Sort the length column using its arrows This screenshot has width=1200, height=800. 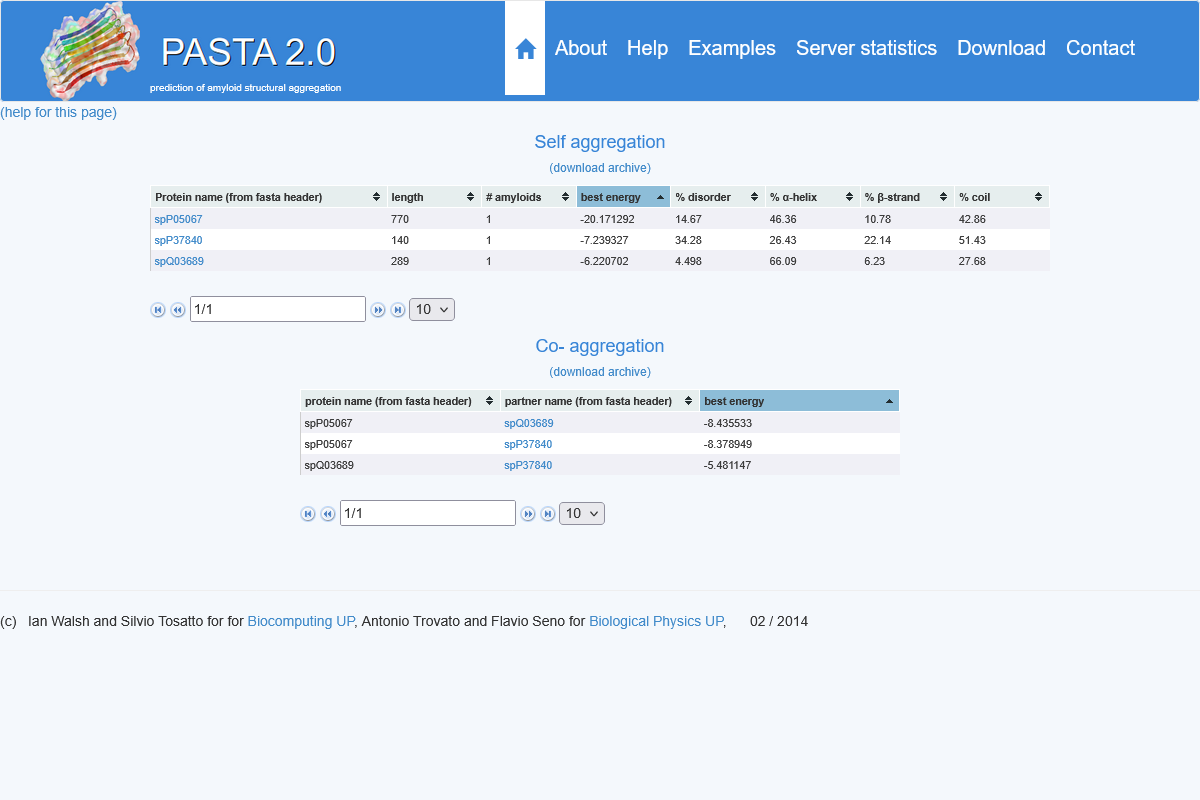[x=470, y=196]
